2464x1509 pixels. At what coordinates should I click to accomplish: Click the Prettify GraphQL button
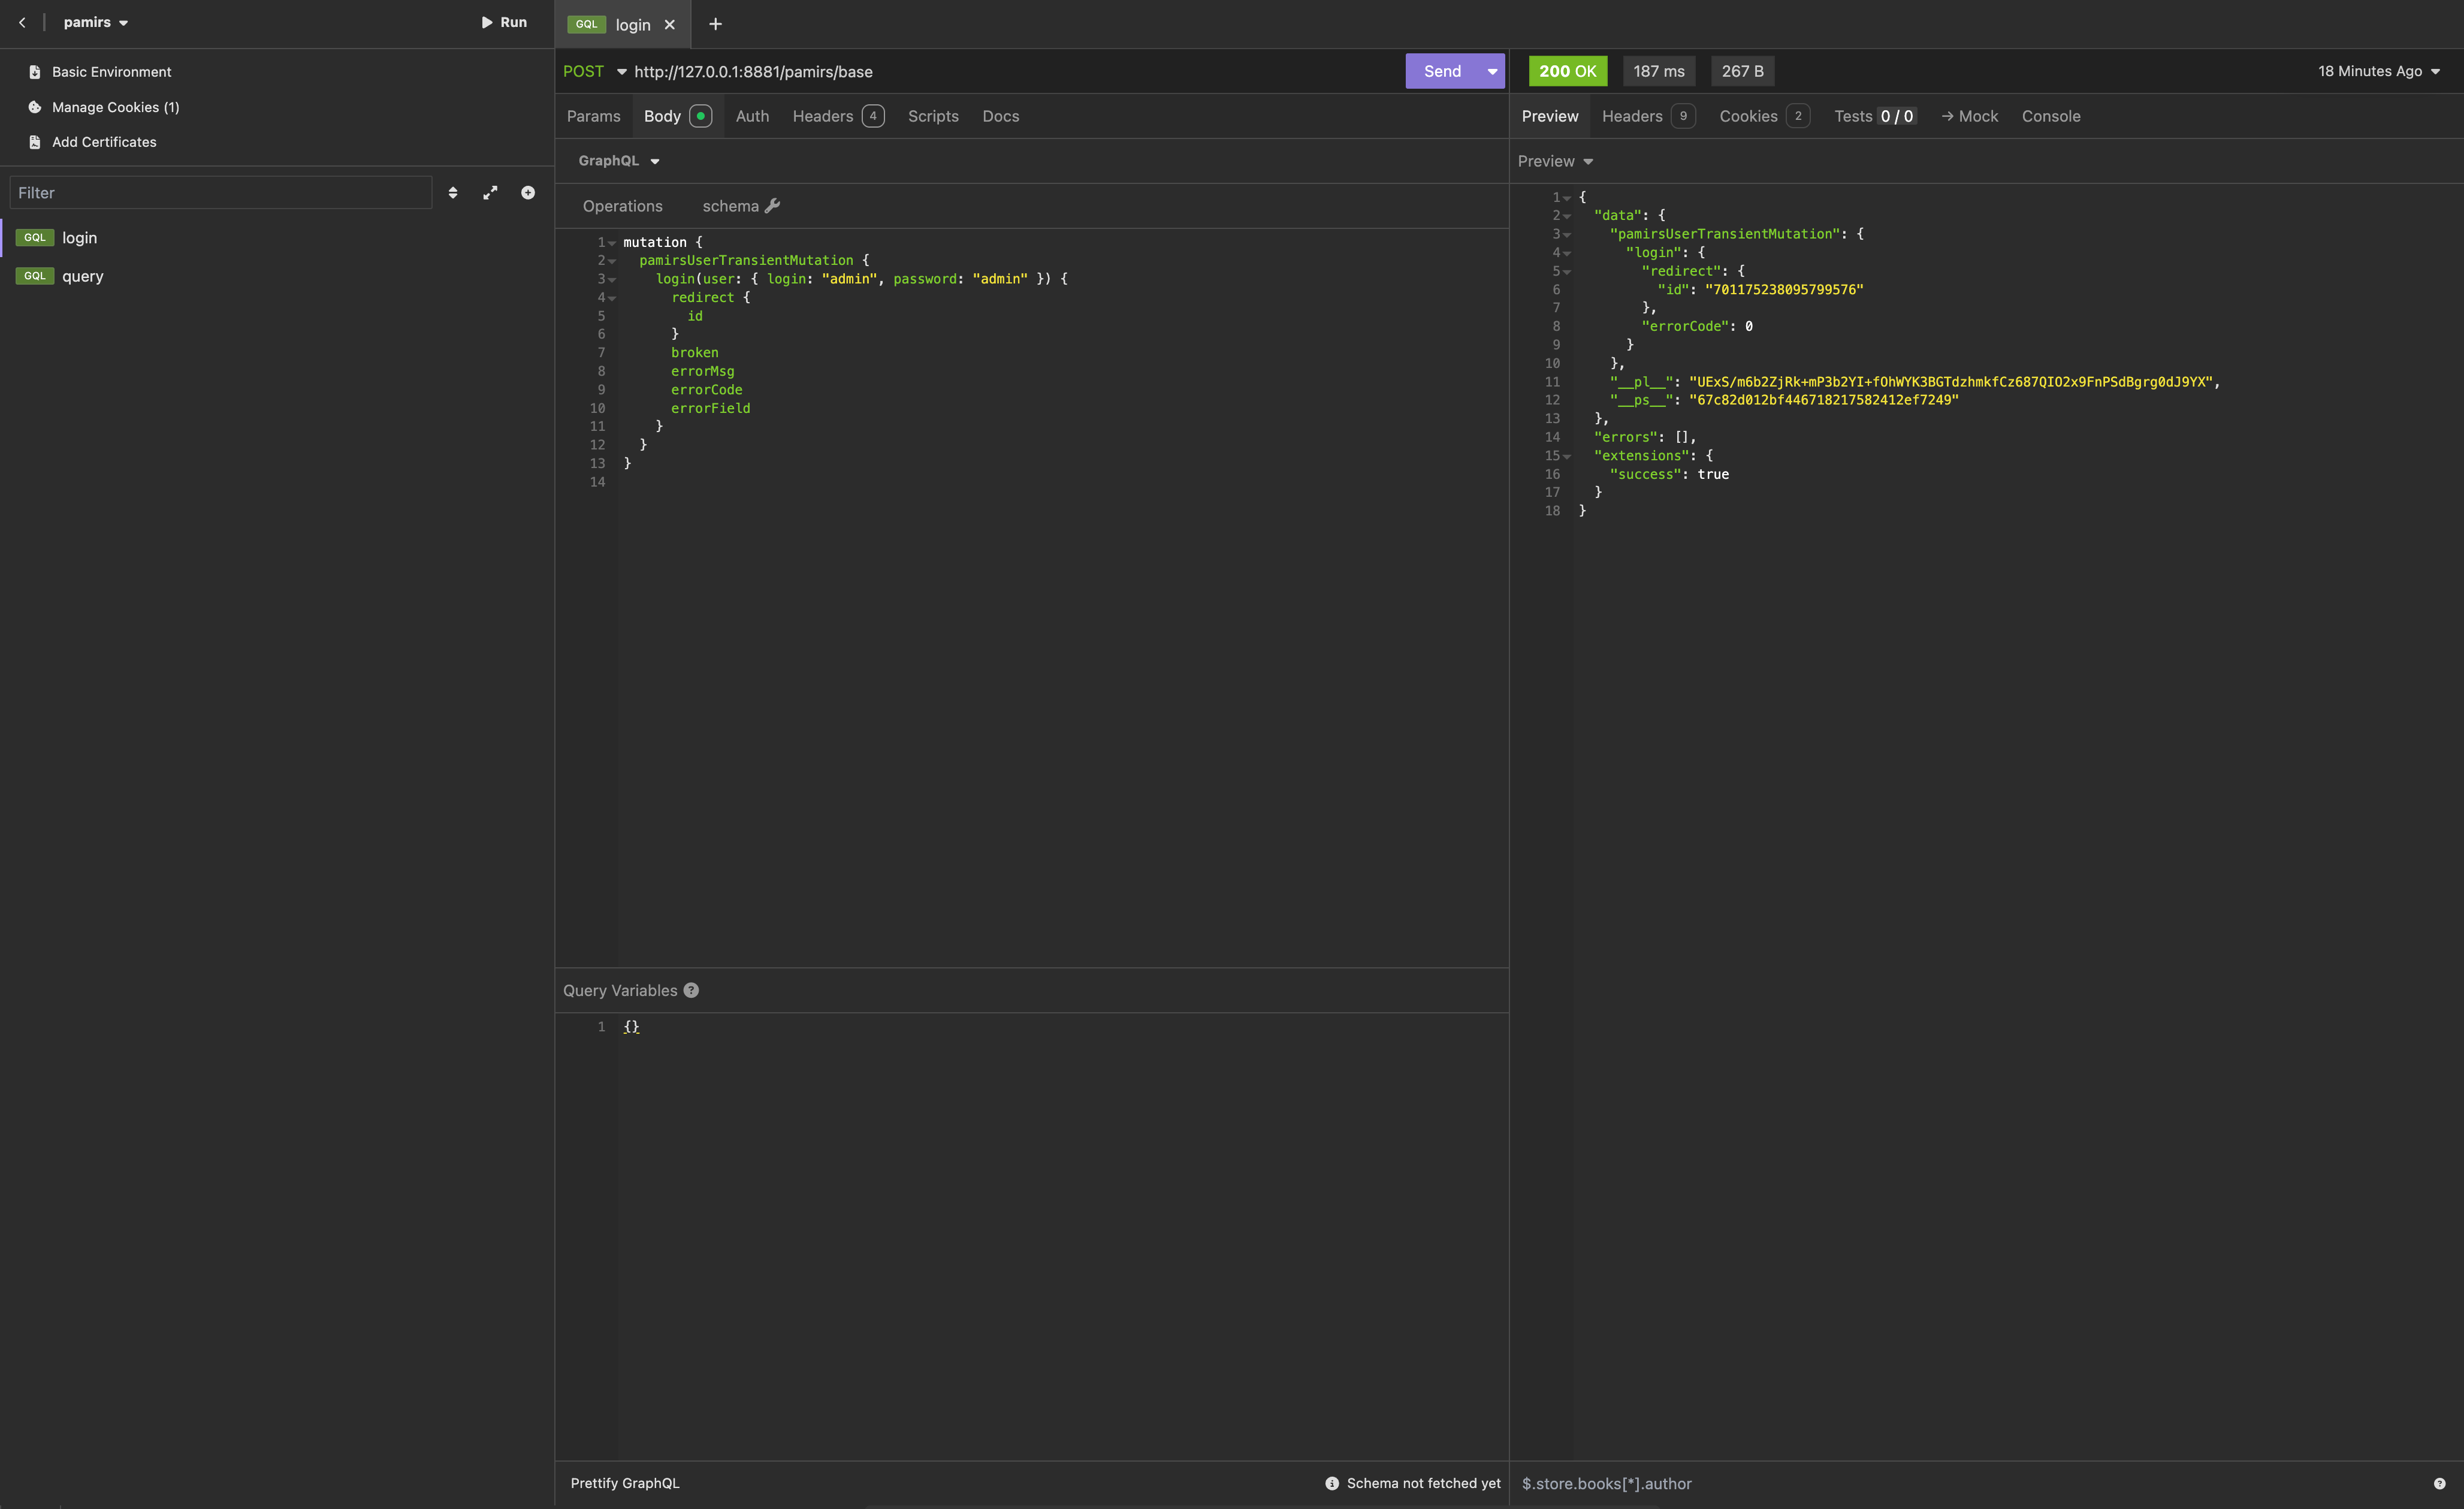[624, 1483]
